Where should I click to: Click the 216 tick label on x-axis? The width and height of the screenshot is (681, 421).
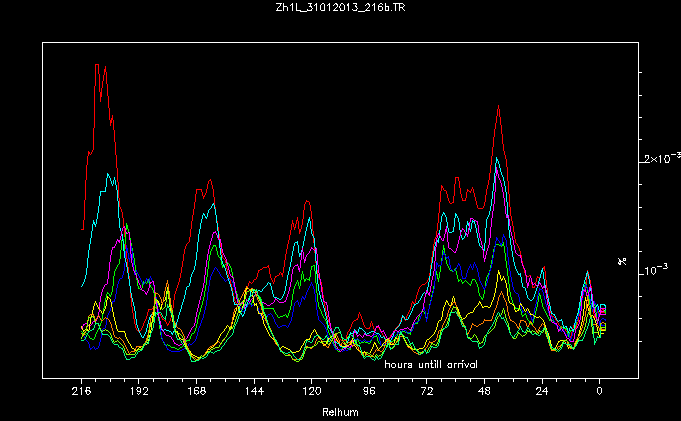[81, 395]
